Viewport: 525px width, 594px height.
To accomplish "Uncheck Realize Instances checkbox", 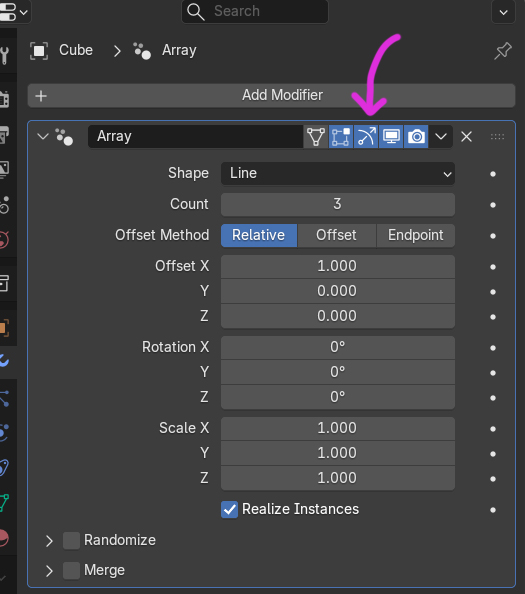I will pyautogui.click(x=230, y=510).
